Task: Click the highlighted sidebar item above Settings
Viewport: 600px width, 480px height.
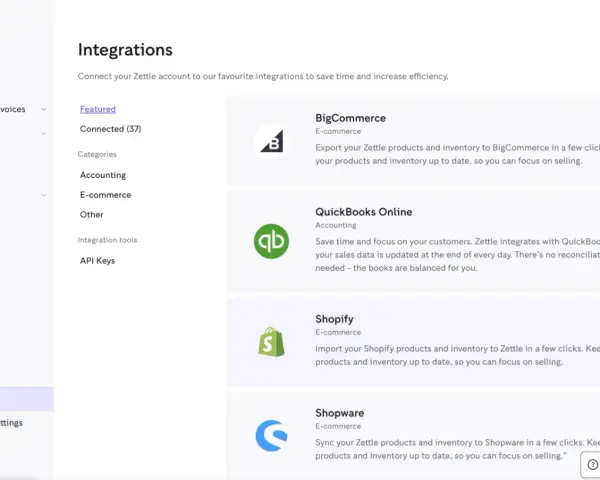Action: click(x=26, y=398)
